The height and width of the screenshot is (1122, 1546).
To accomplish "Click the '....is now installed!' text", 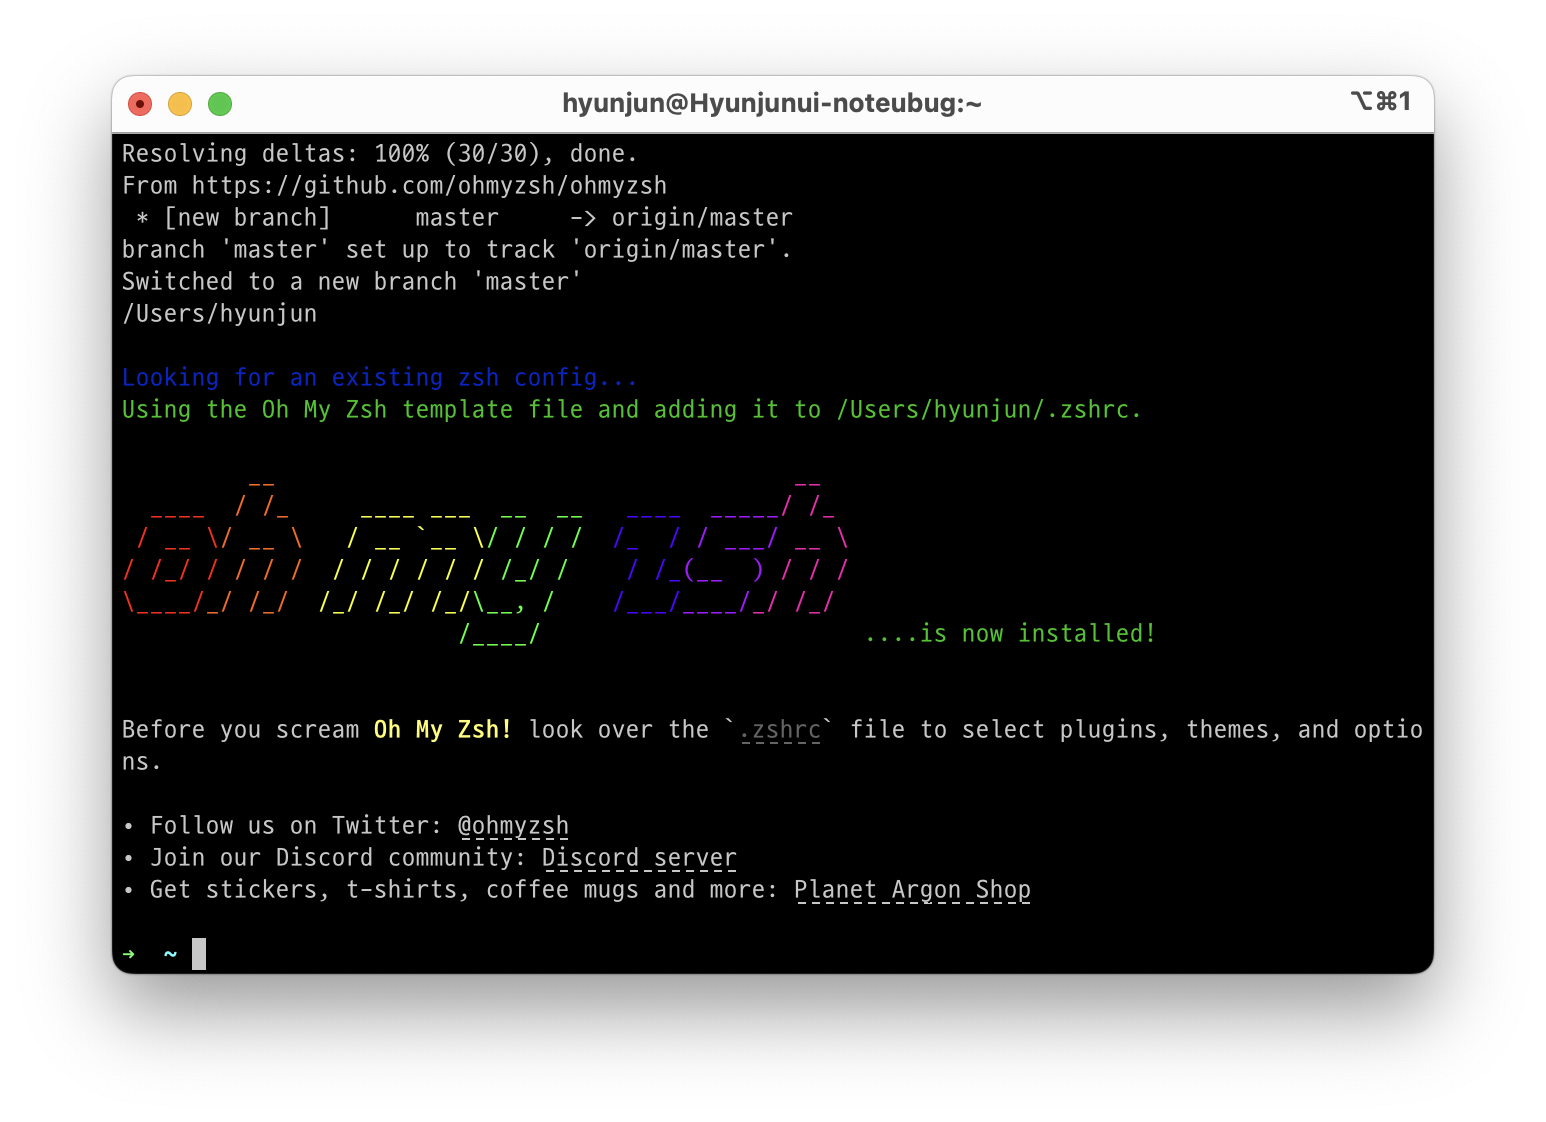I will click(x=1010, y=634).
